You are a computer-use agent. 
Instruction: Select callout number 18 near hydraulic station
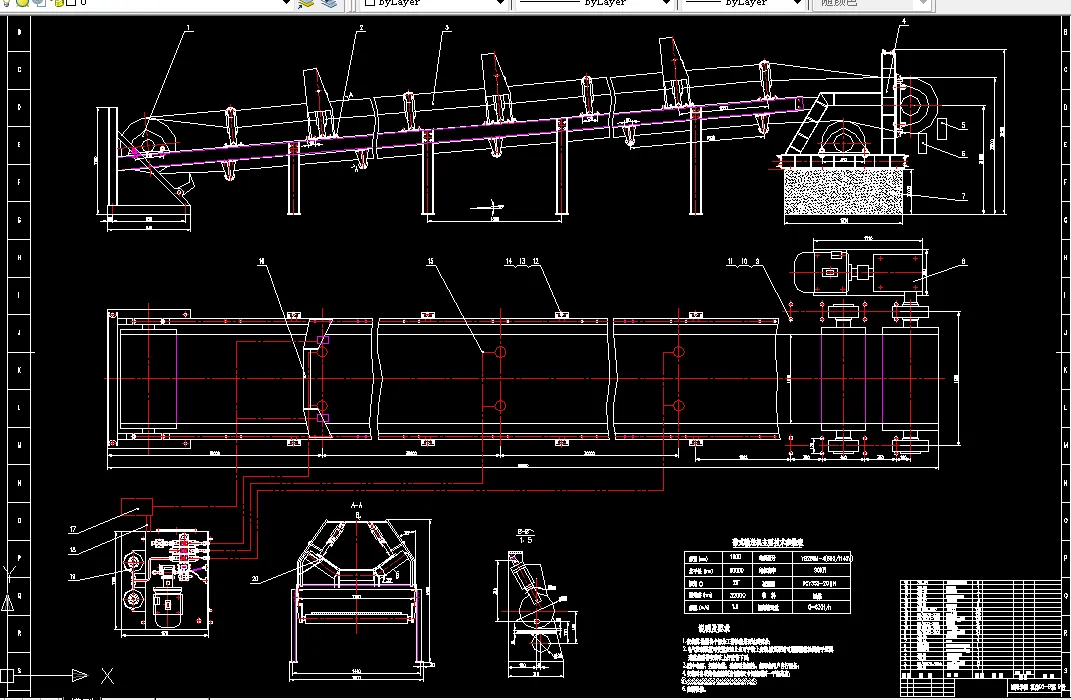tap(73, 550)
